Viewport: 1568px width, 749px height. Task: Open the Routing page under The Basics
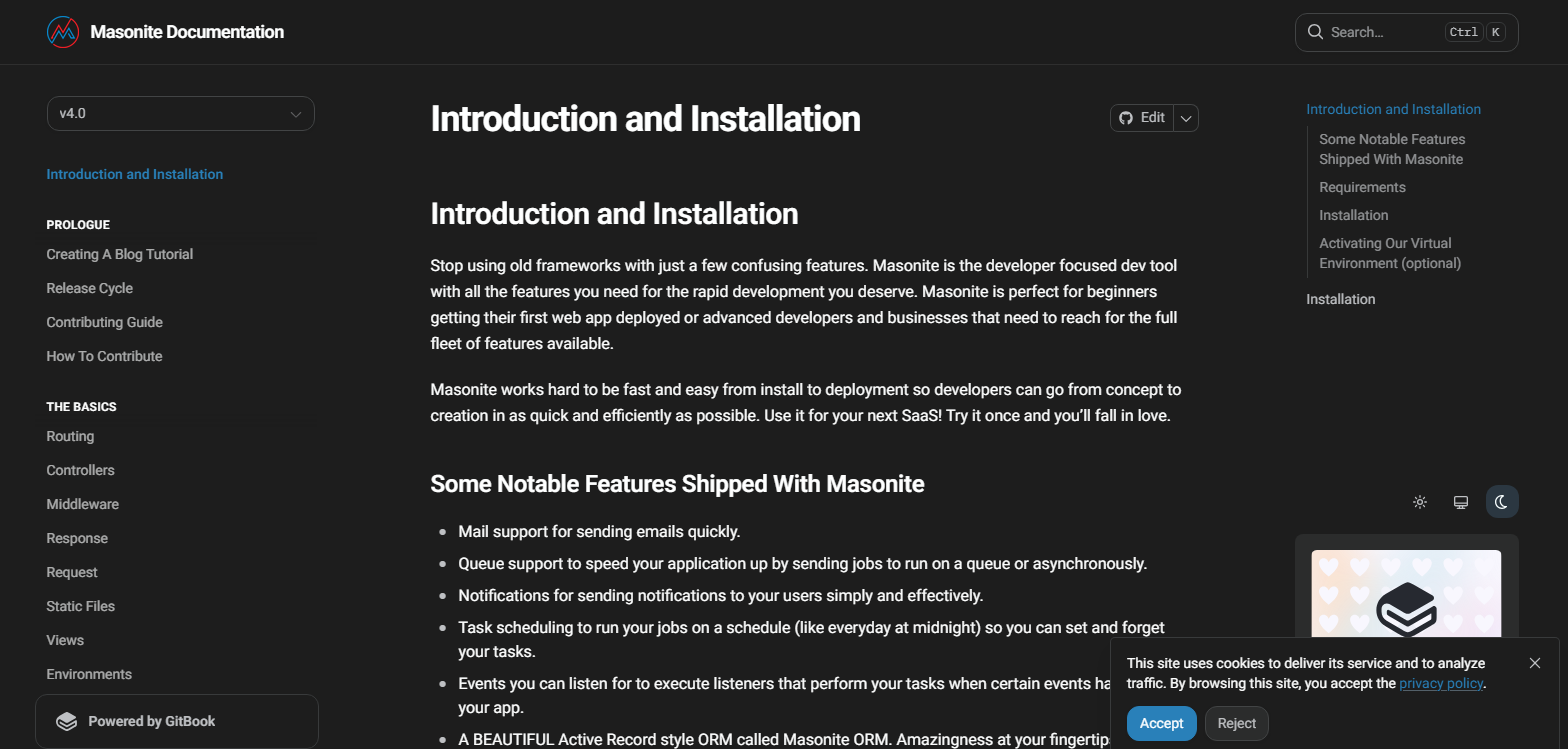click(70, 436)
